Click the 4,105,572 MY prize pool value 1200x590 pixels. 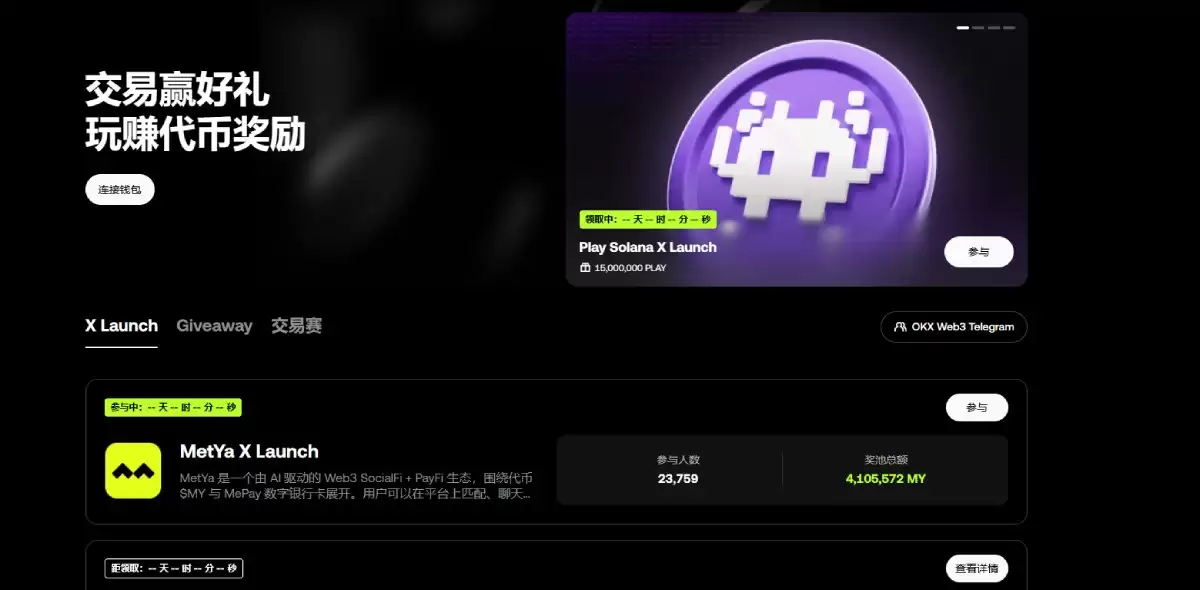[884, 477]
